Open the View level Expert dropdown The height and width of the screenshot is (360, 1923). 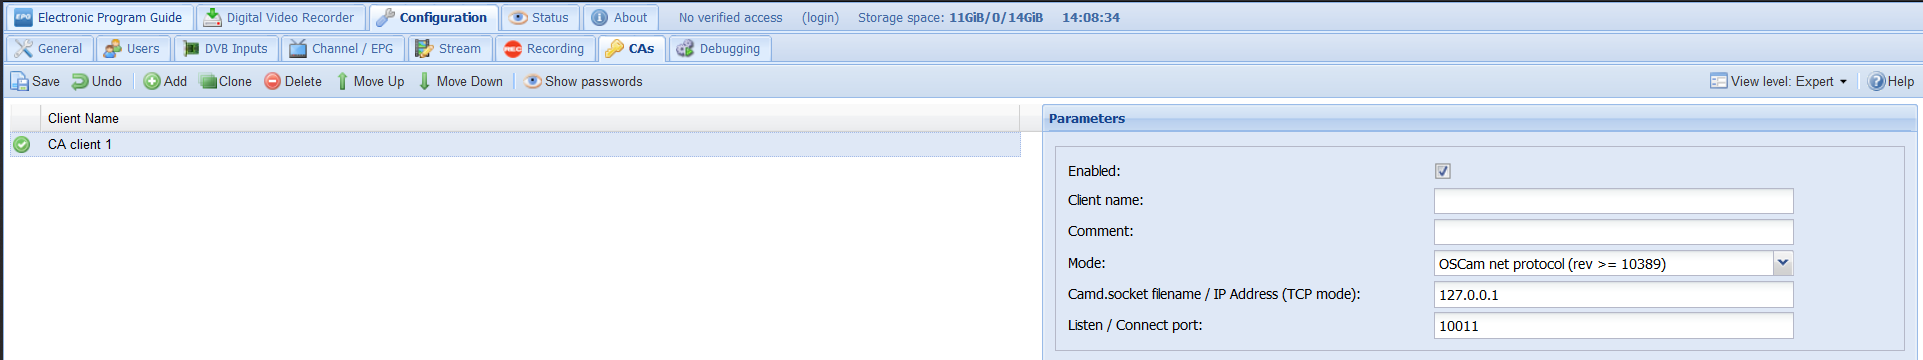pyautogui.click(x=1779, y=82)
